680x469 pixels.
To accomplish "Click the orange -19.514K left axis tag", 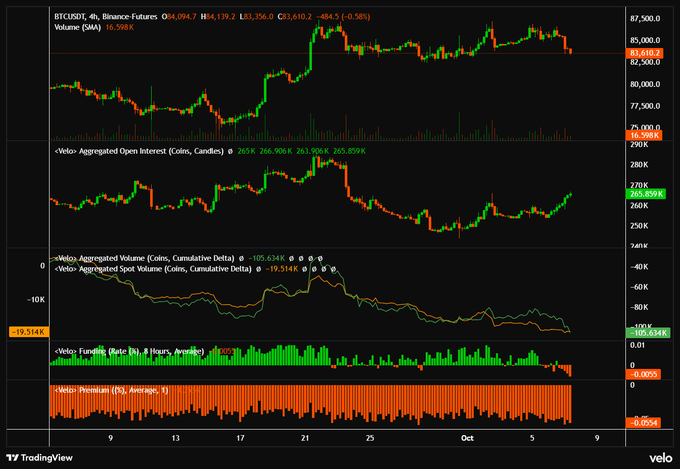I will pyautogui.click(x=29, y=332).
